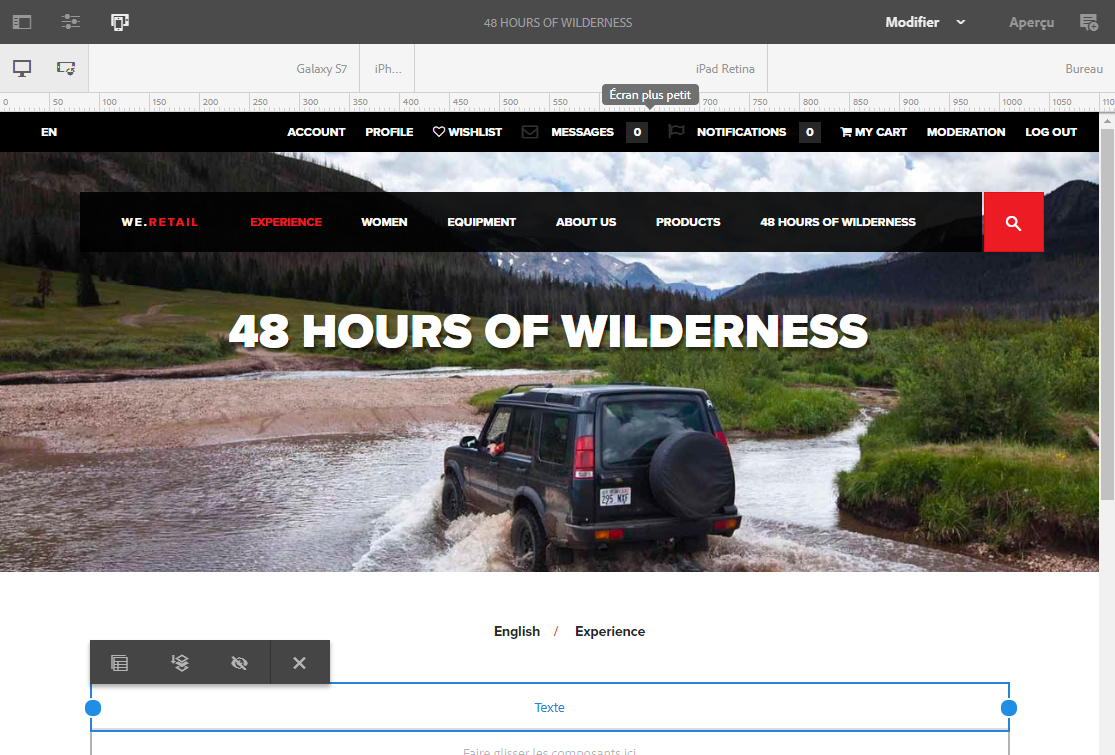1115x755 pixels.
Task: Click the red search button
Action: point(1013,223)
